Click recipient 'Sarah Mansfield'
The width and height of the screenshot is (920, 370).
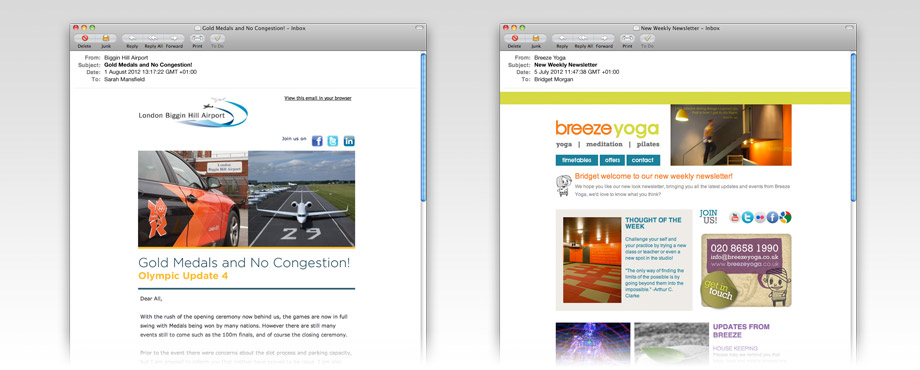pos(124,79)
